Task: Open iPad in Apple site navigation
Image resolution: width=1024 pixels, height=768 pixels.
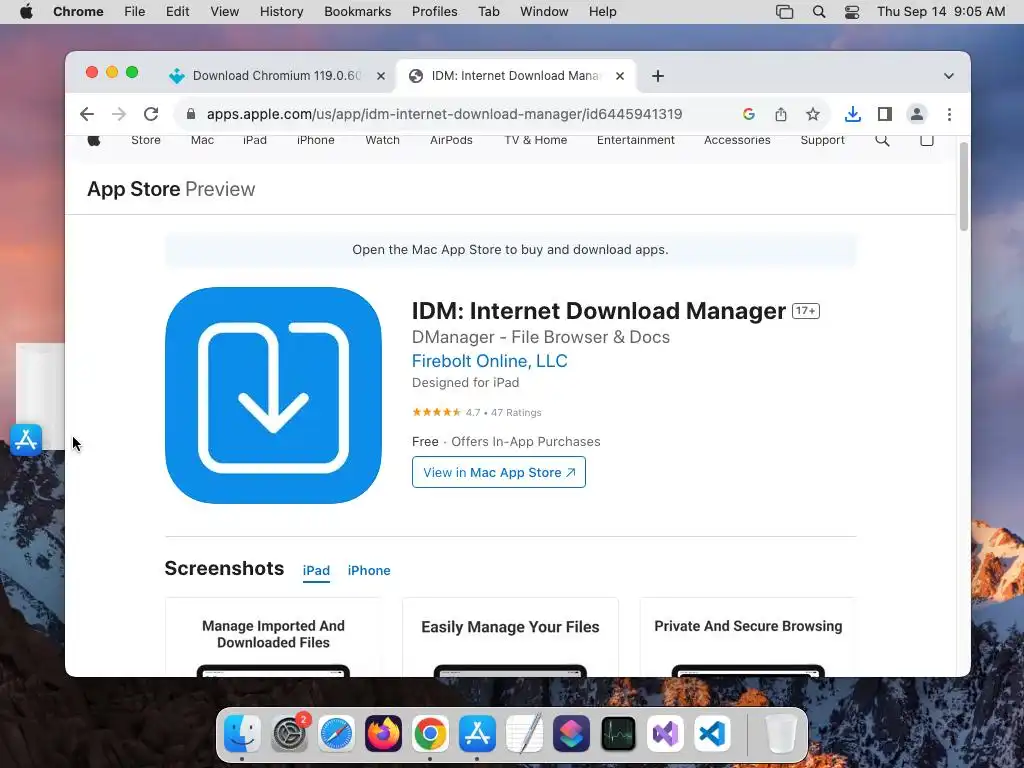Action: (255, 140)
